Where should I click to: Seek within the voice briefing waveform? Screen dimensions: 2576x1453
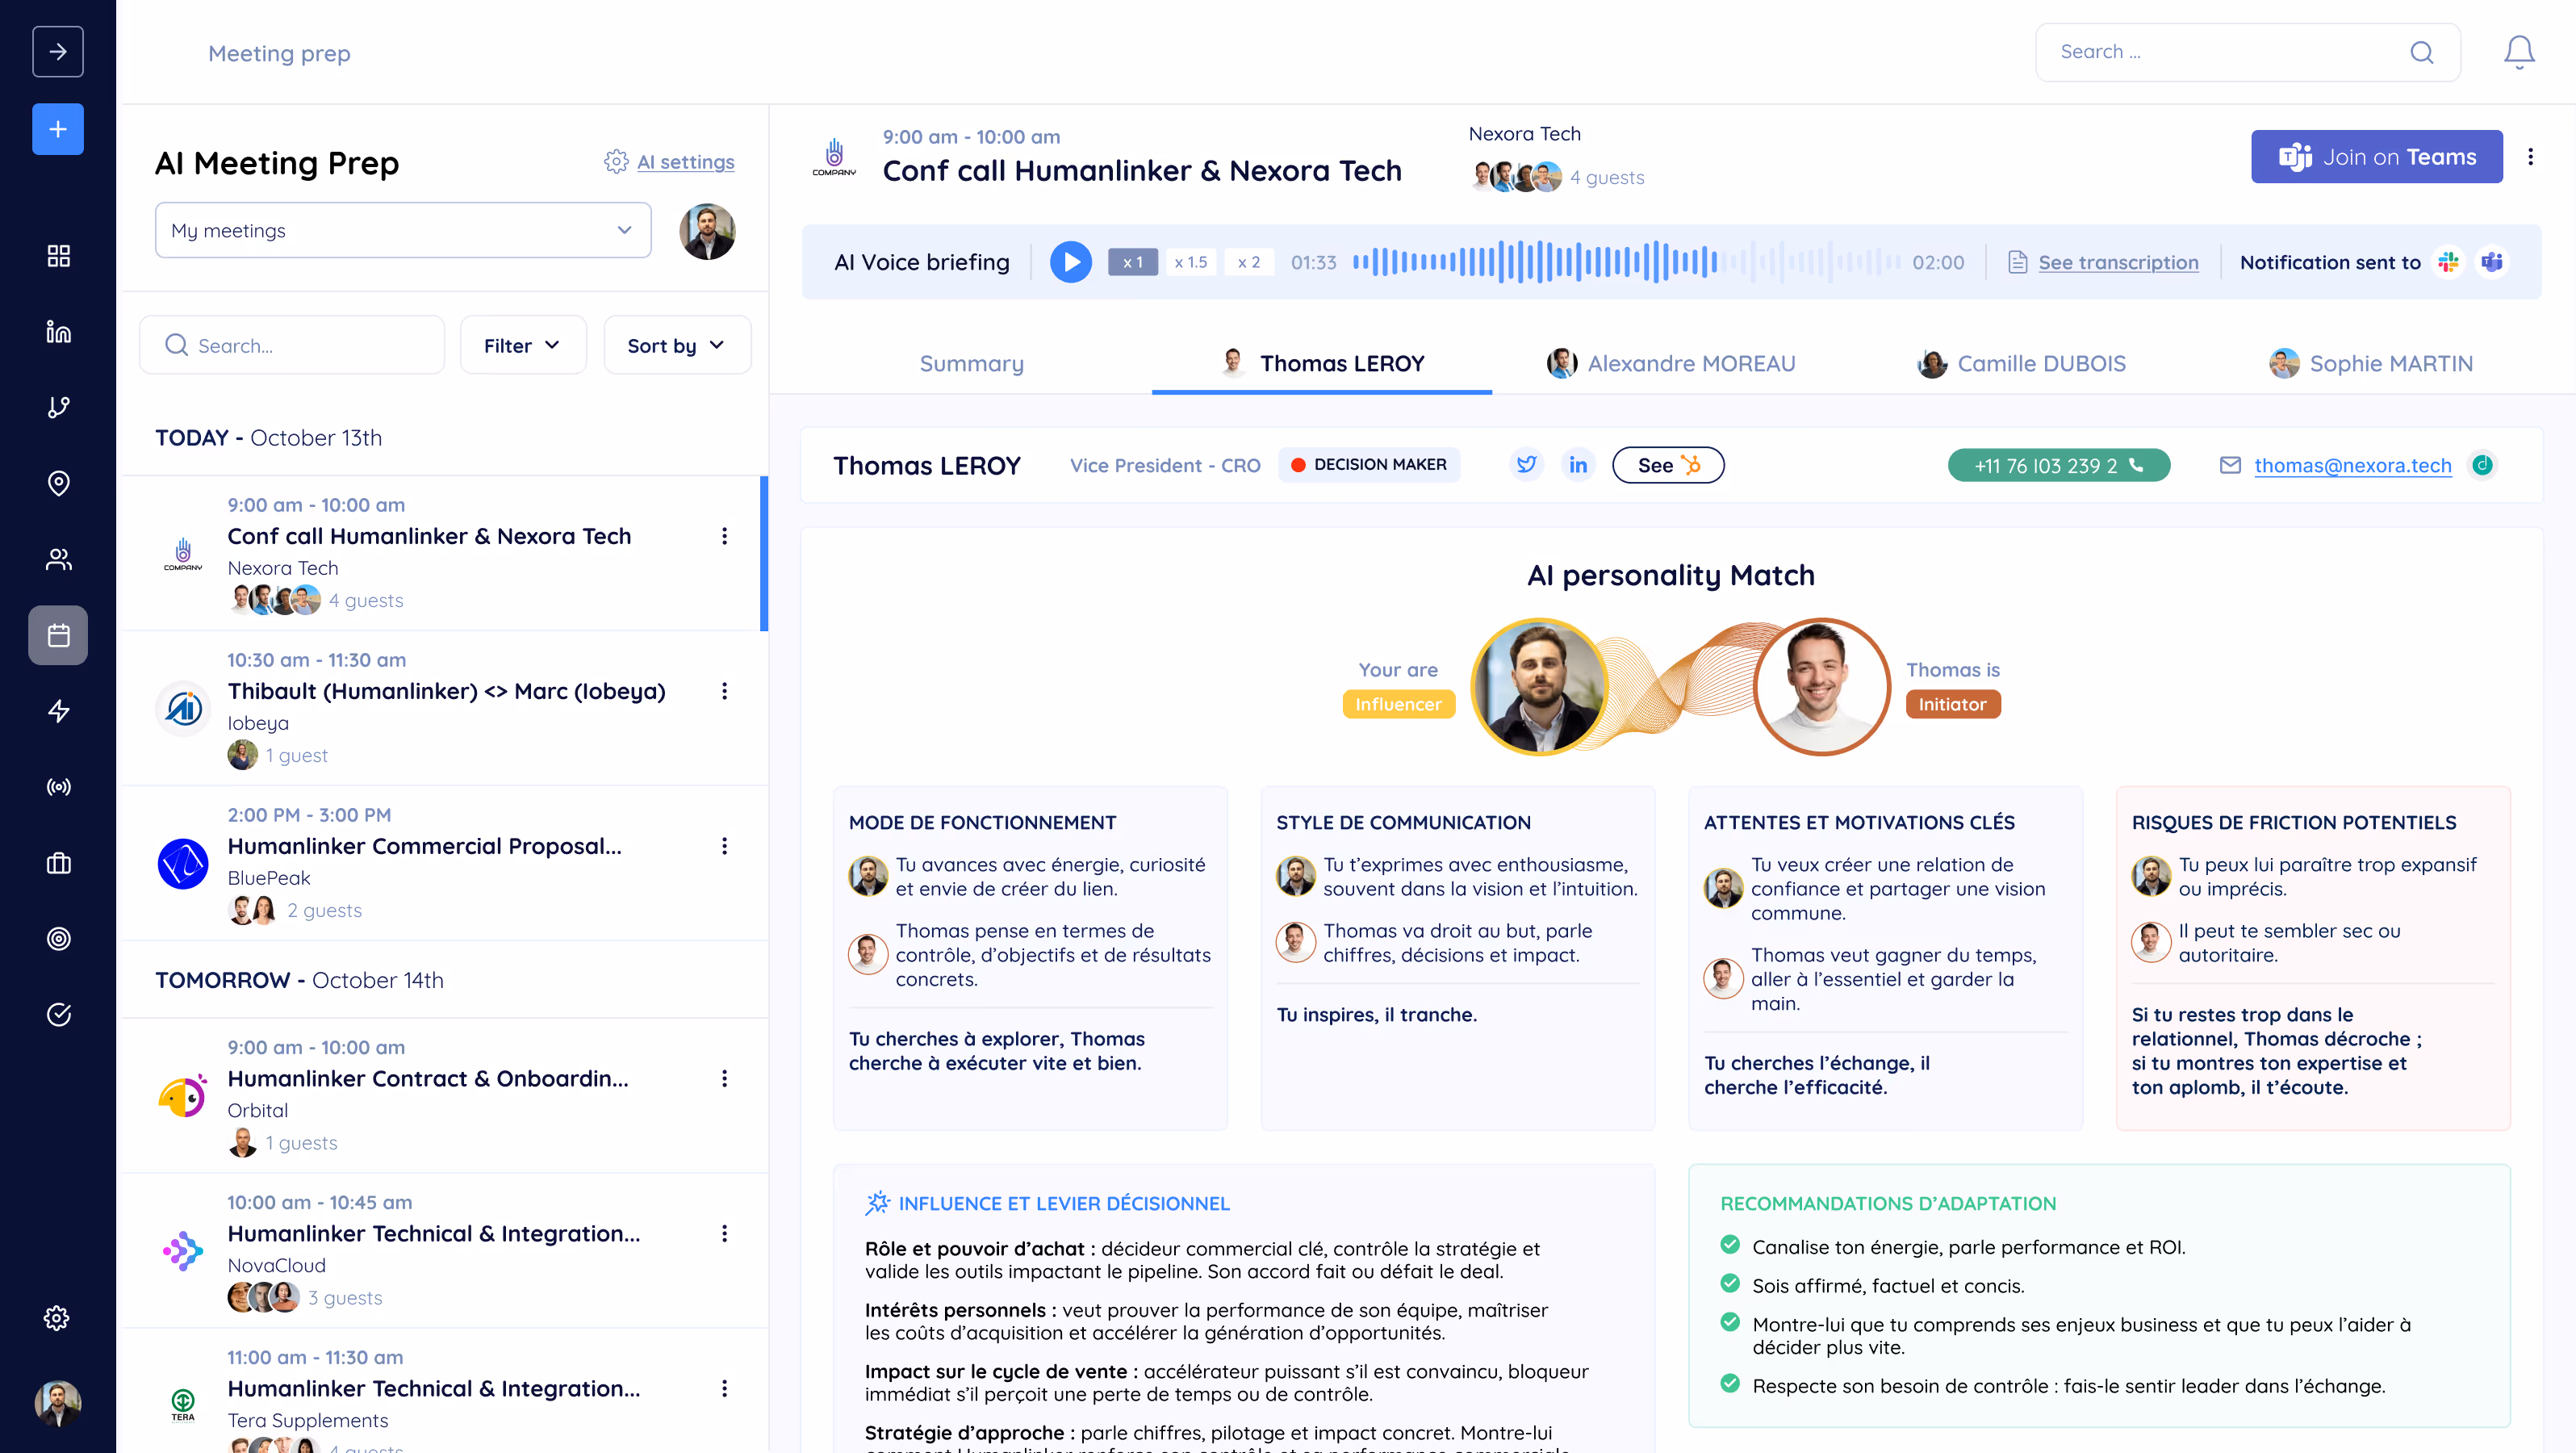pos(1625,262)
